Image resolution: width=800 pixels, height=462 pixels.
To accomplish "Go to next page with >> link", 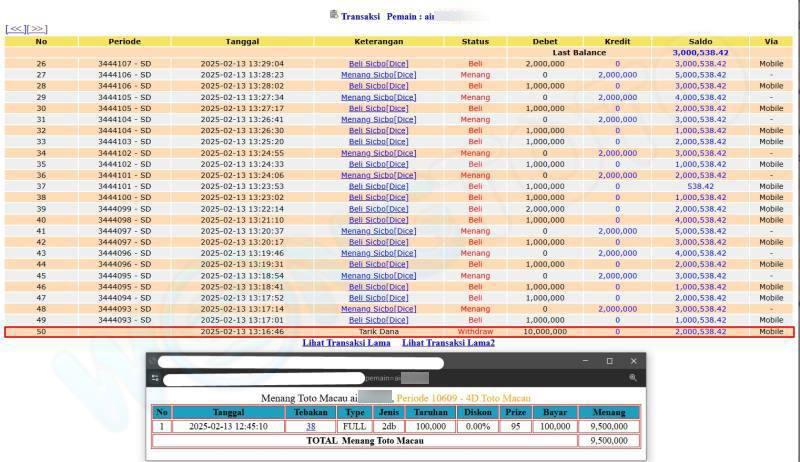I will point(36,30).
